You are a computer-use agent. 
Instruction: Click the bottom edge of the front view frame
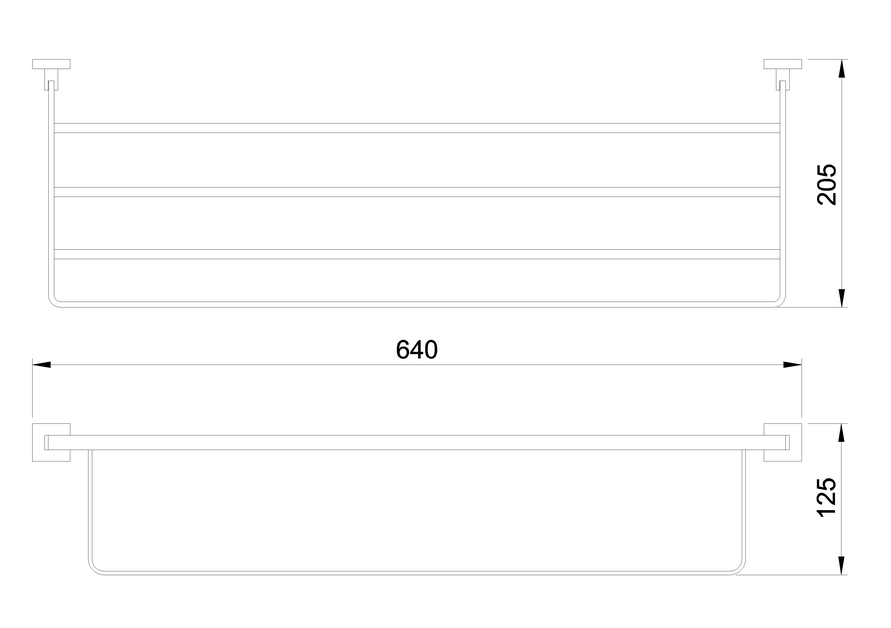(x=417, y=305)
